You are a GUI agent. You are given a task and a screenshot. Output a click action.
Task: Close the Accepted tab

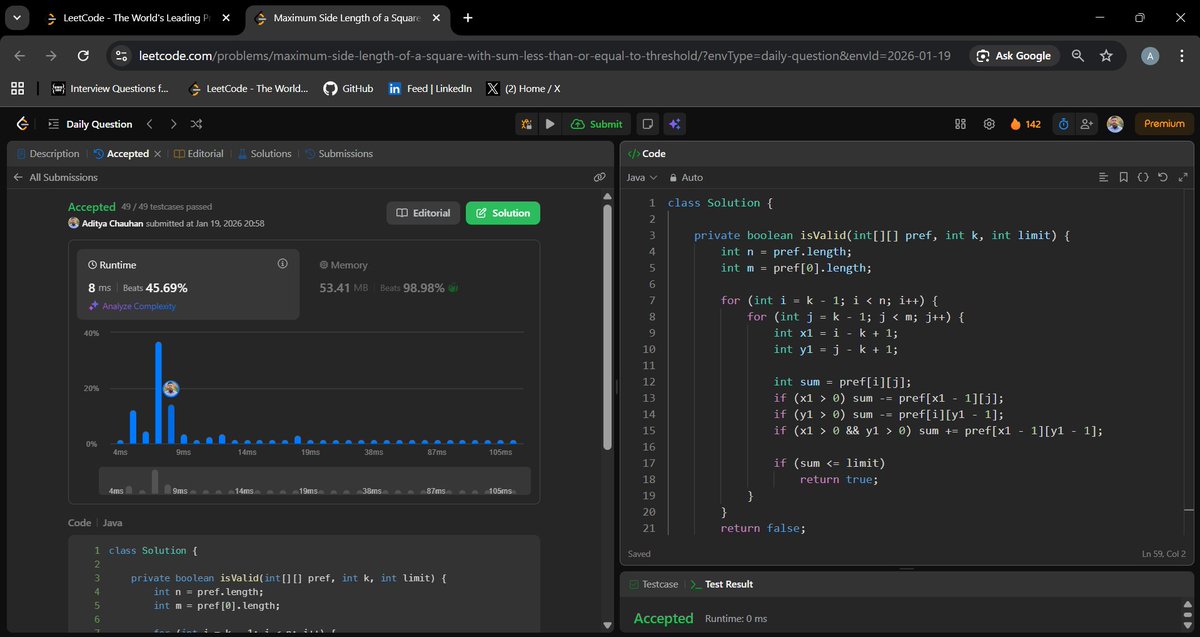click(x=157, y=154)
